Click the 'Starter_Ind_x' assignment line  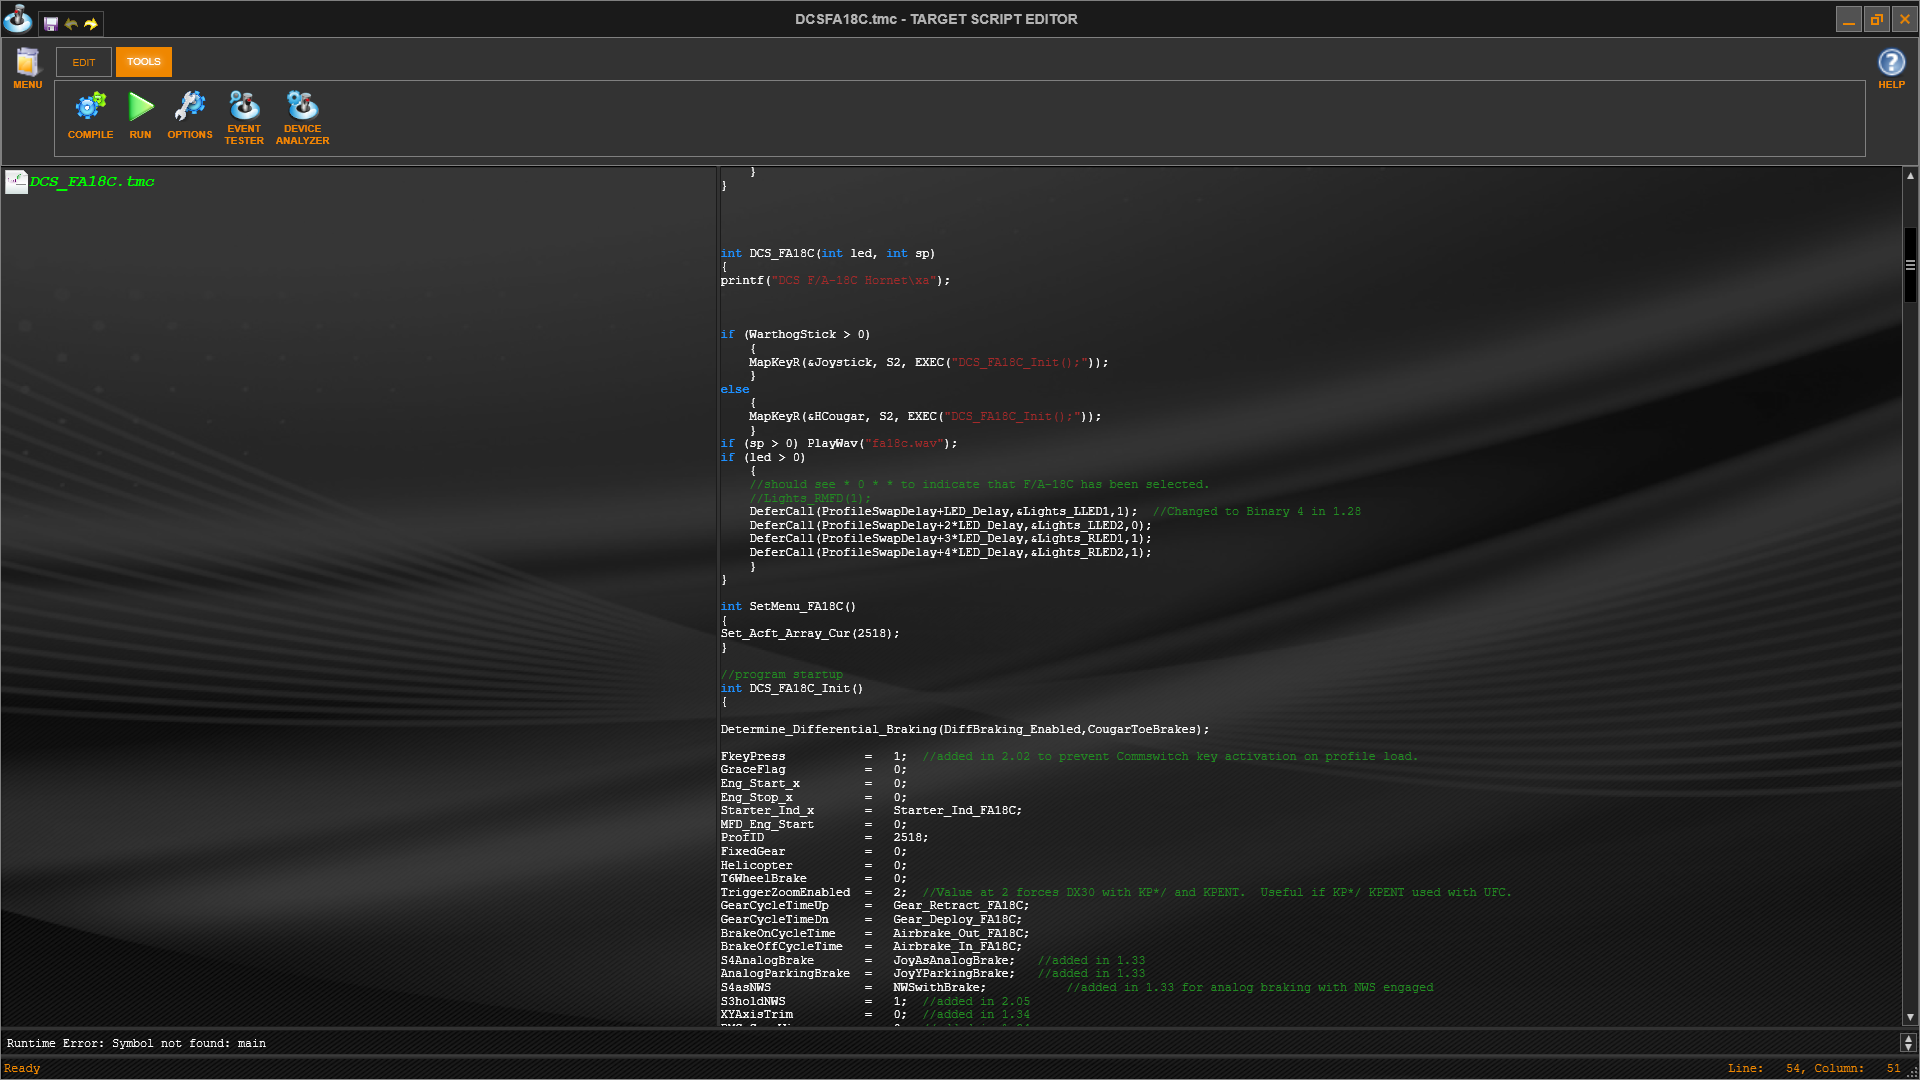(x=871, y=811)
